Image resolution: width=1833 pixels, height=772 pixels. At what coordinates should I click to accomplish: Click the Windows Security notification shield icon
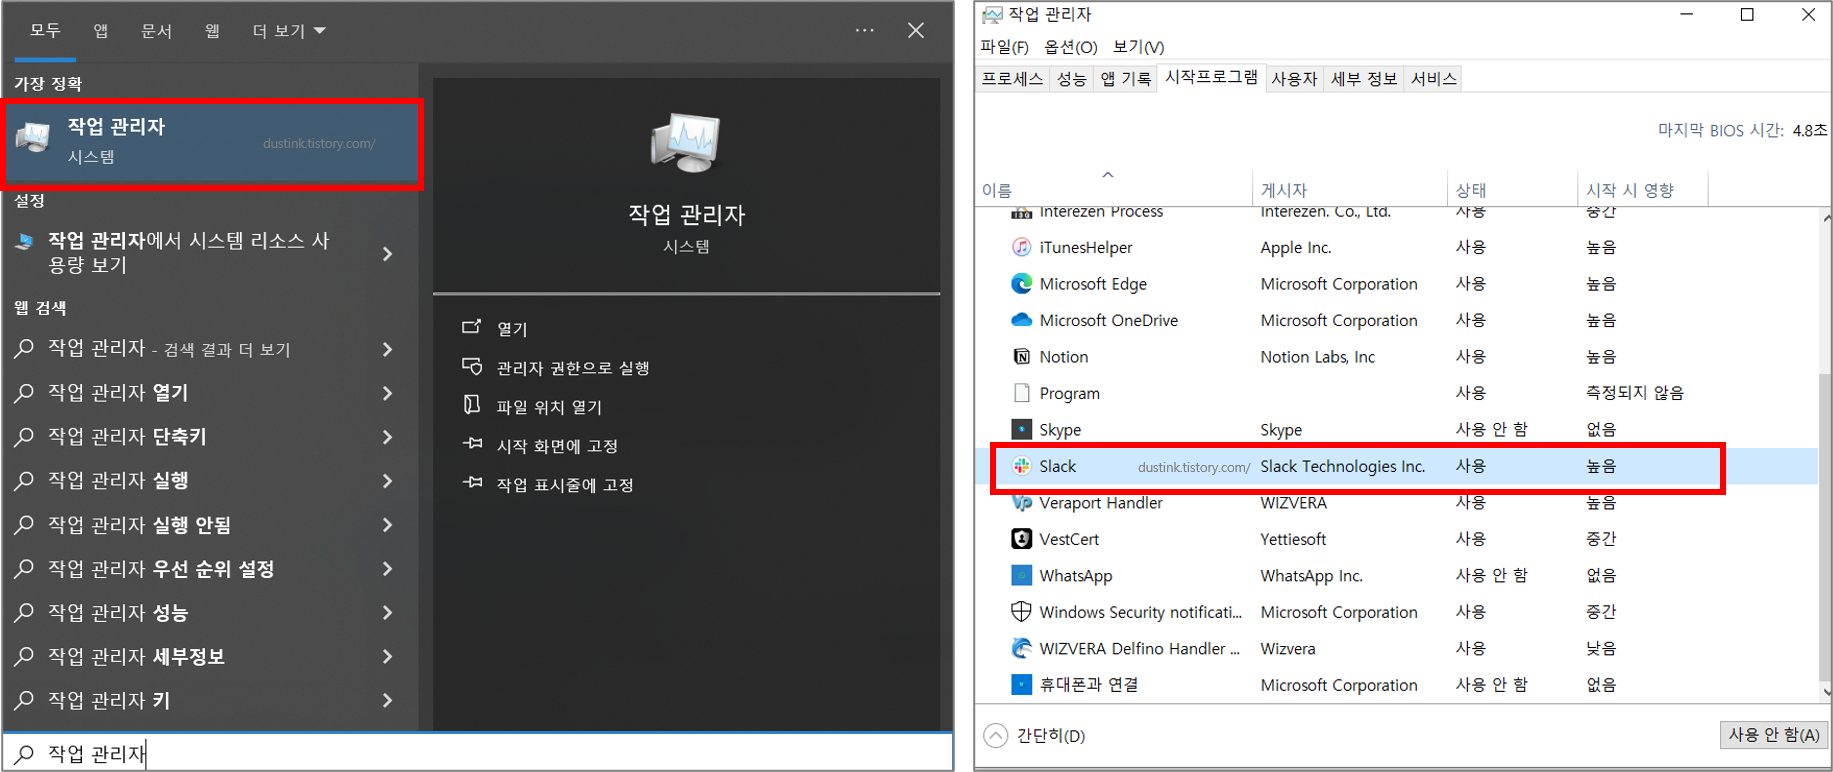tap(1021, 611)
